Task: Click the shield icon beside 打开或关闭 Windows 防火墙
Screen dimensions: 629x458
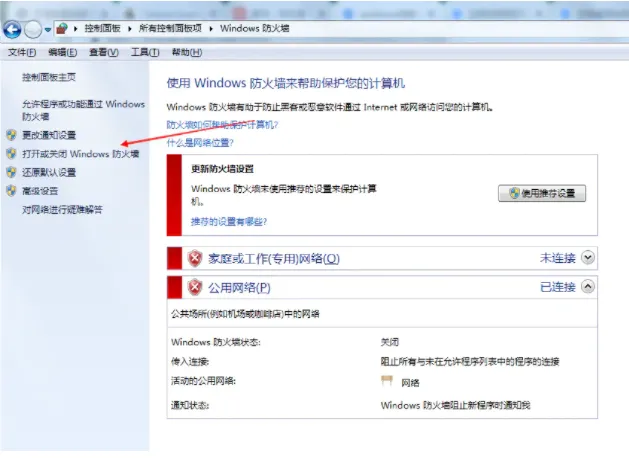Action: tap(11, 154)
